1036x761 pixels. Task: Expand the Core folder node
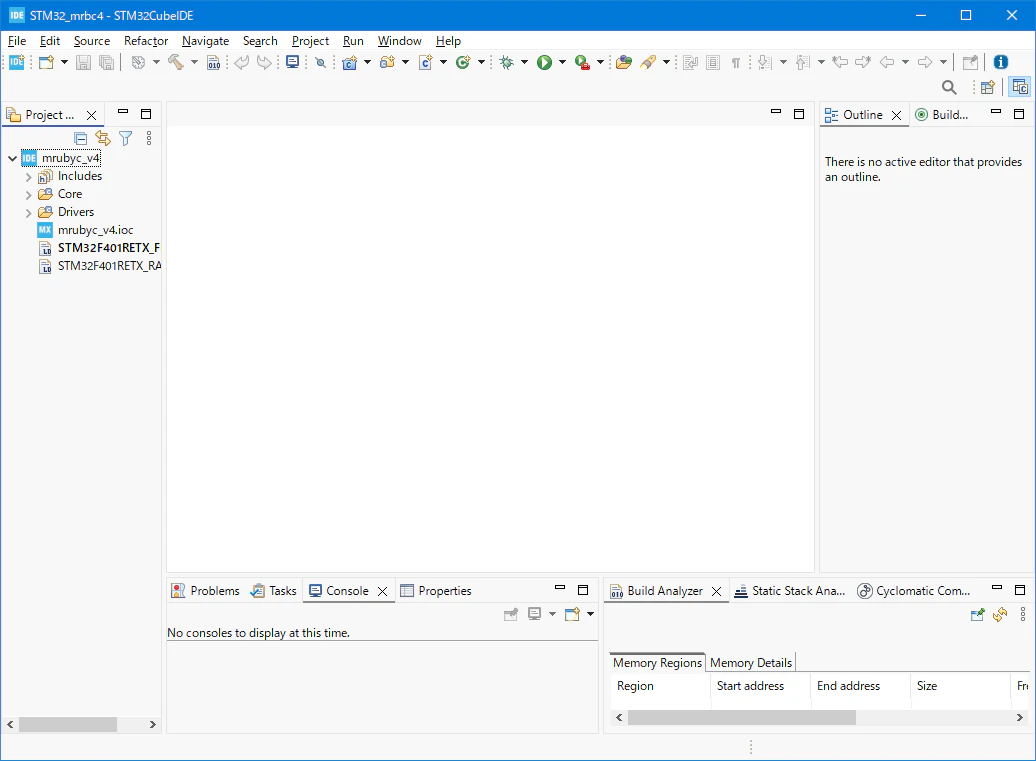(x=28, y=195)
